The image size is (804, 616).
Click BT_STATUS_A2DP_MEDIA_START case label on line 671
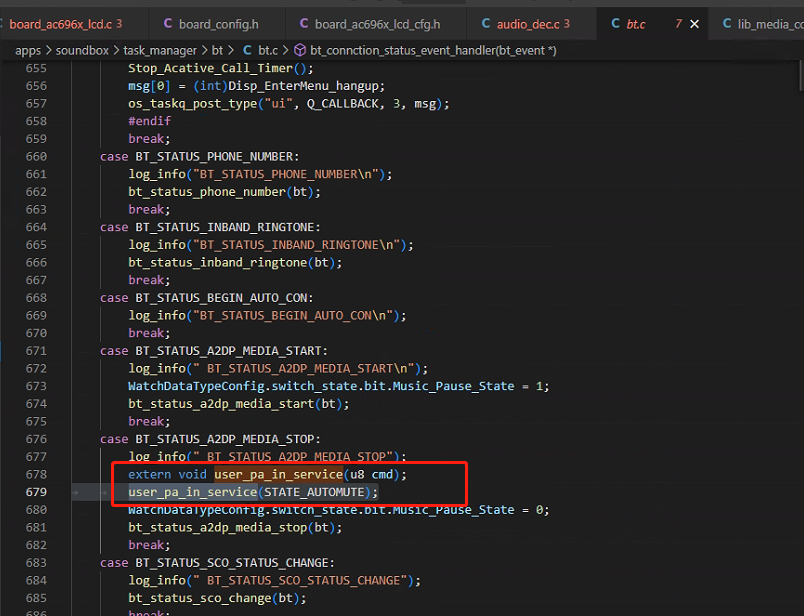(229, 351)
